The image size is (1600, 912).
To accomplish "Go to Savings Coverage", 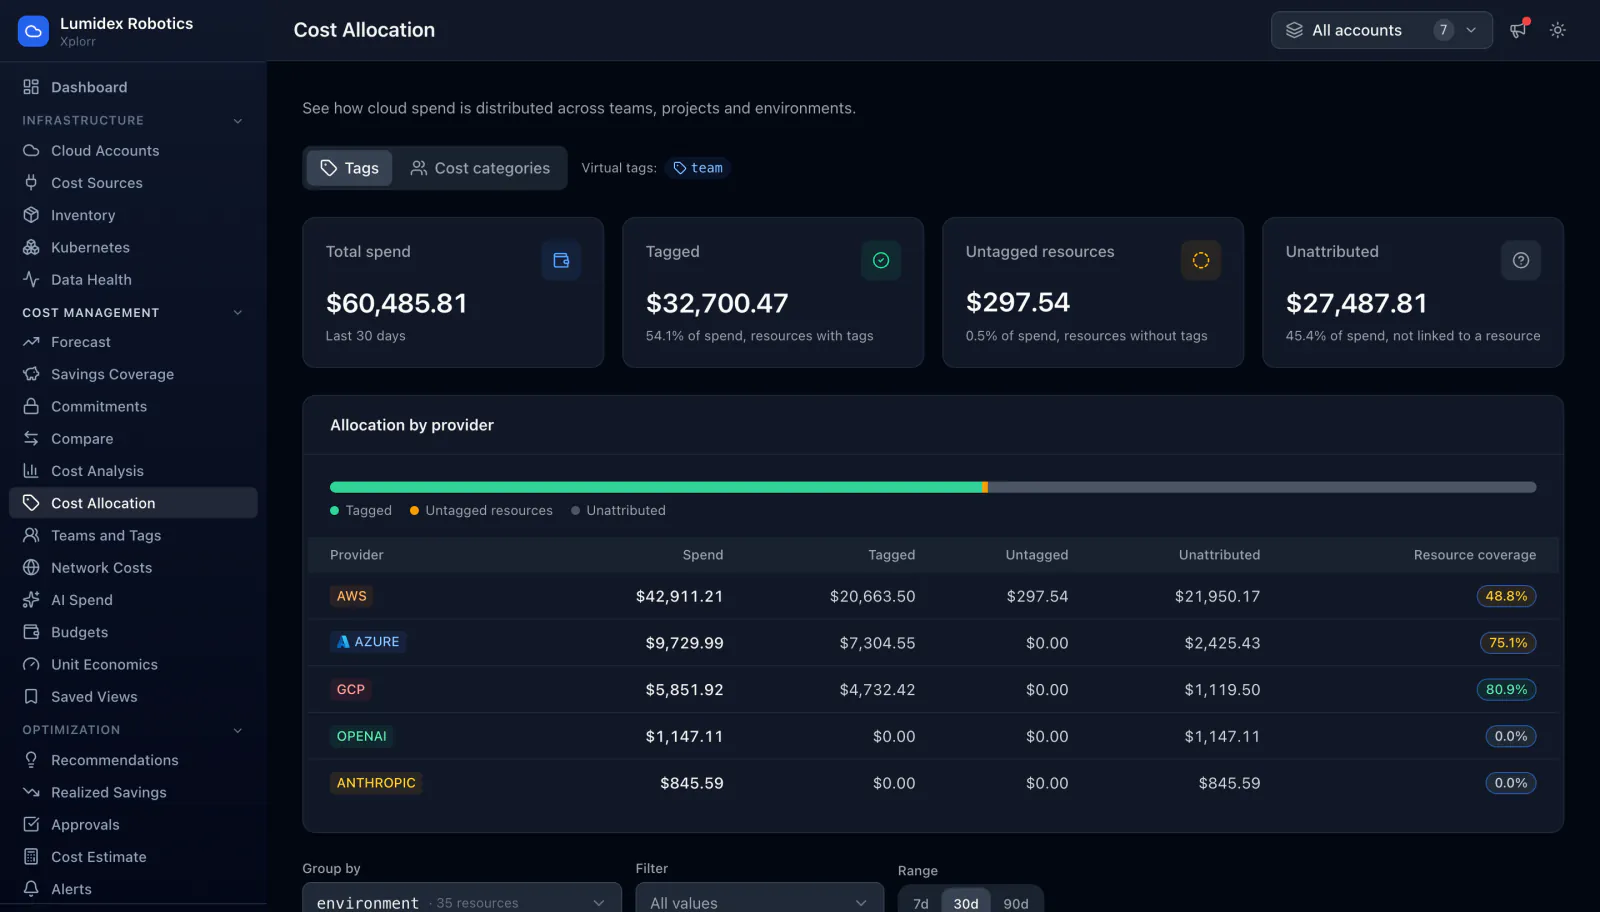I will [x=133, y=374].
